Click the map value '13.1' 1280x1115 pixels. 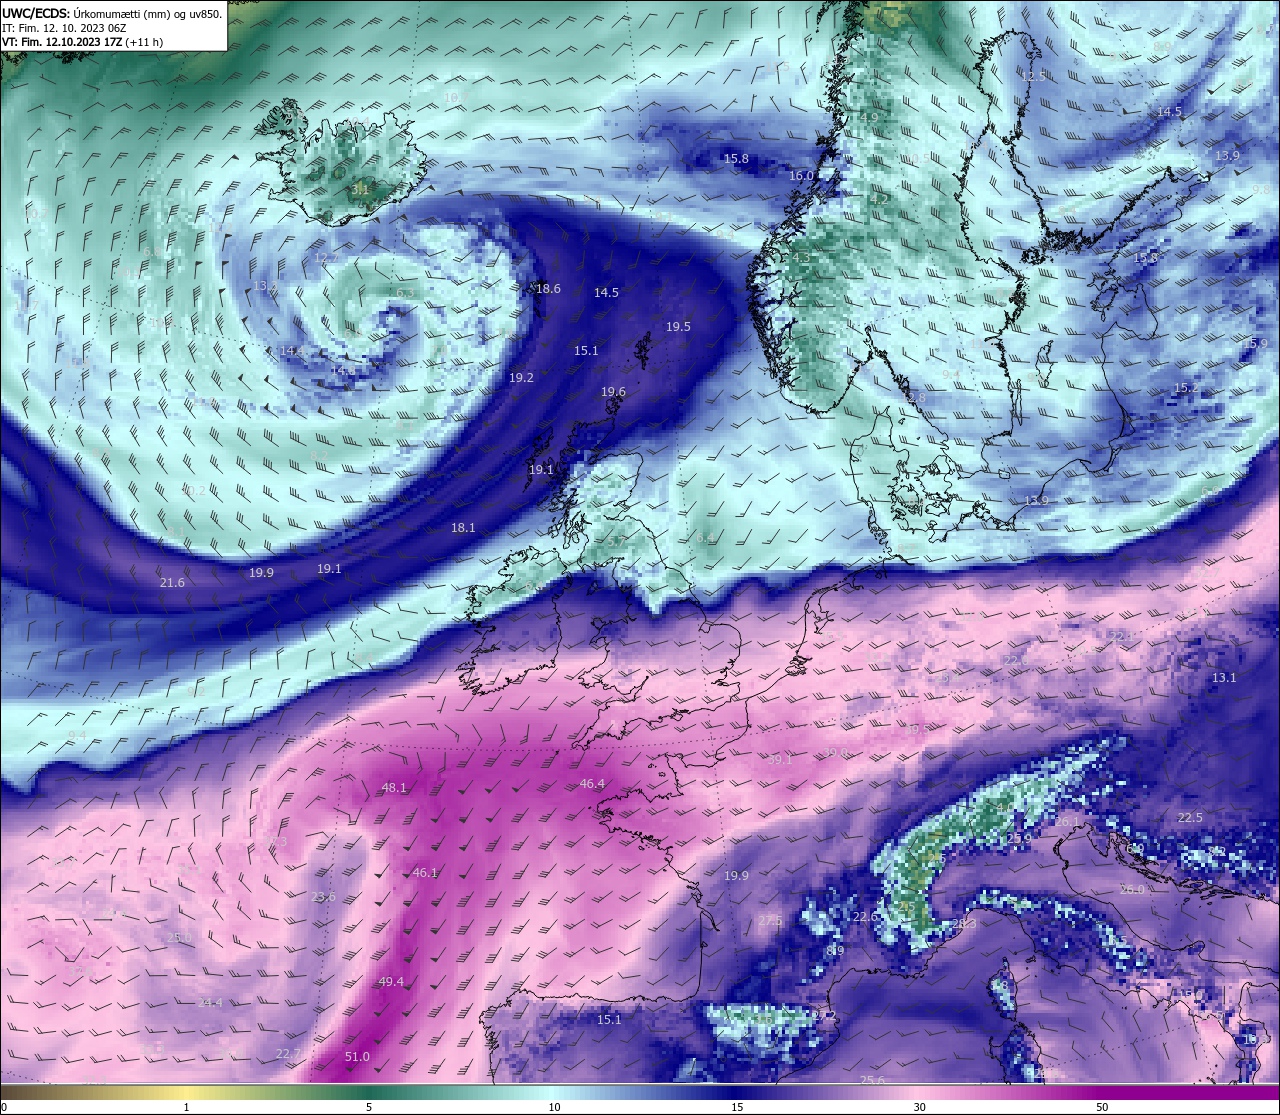pos(1224,677)
